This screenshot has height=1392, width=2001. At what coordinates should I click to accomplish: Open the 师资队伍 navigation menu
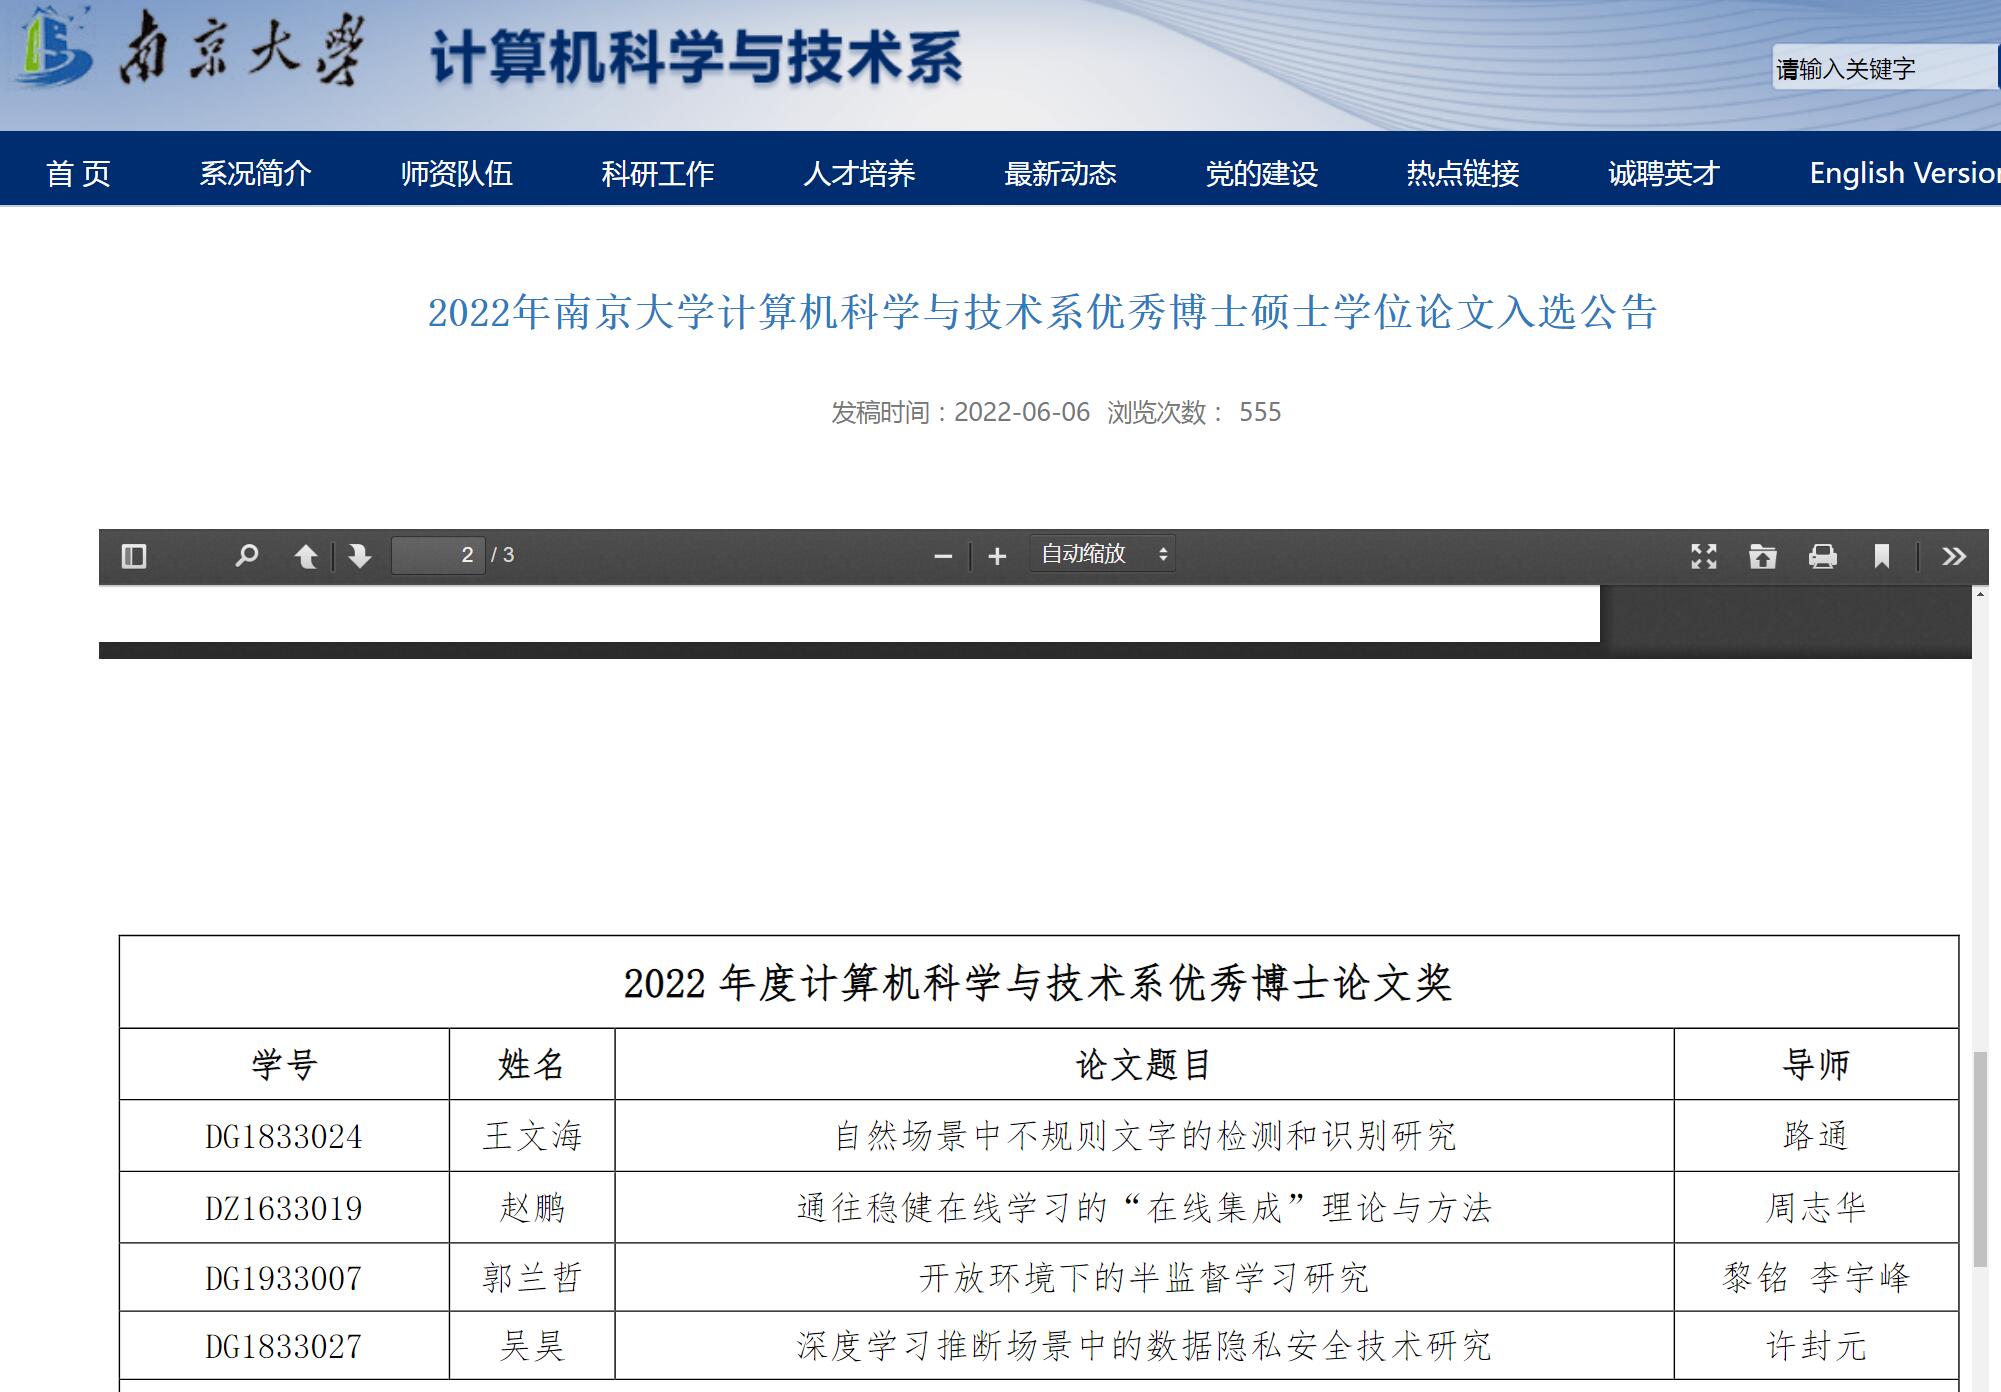(456, 174)
